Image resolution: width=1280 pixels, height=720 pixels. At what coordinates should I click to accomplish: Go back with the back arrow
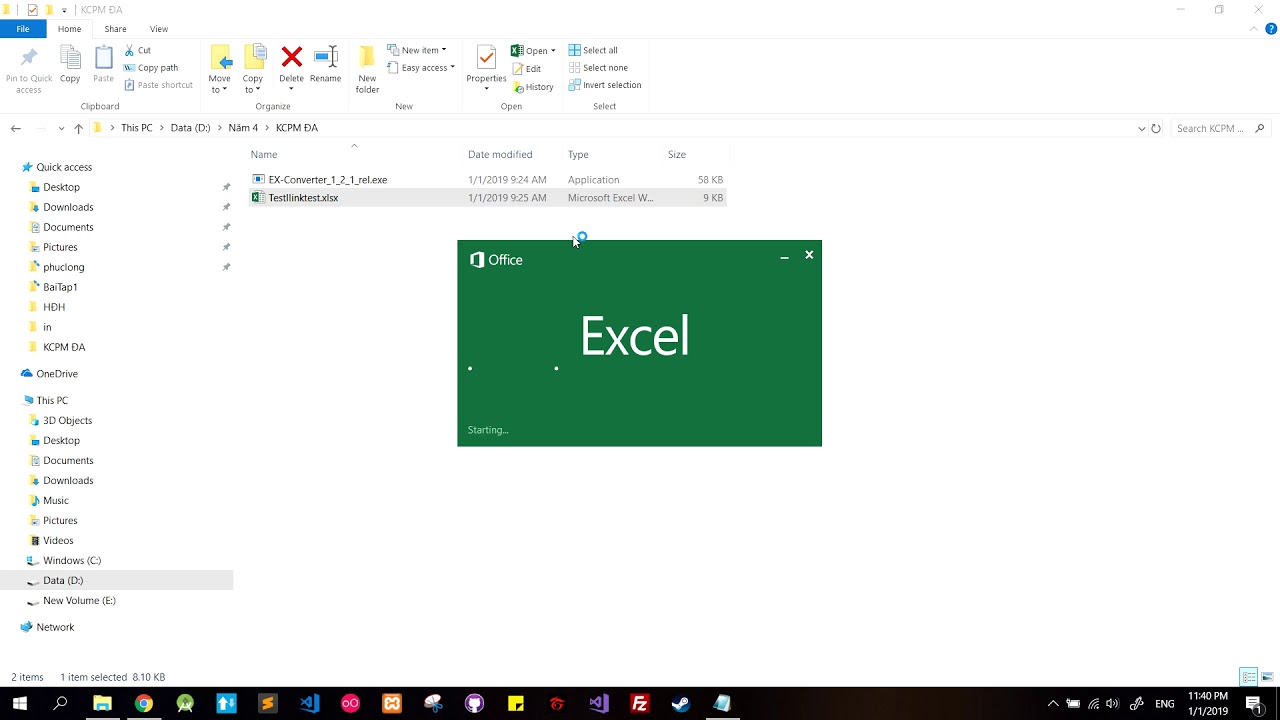click(x=16, y=128)
